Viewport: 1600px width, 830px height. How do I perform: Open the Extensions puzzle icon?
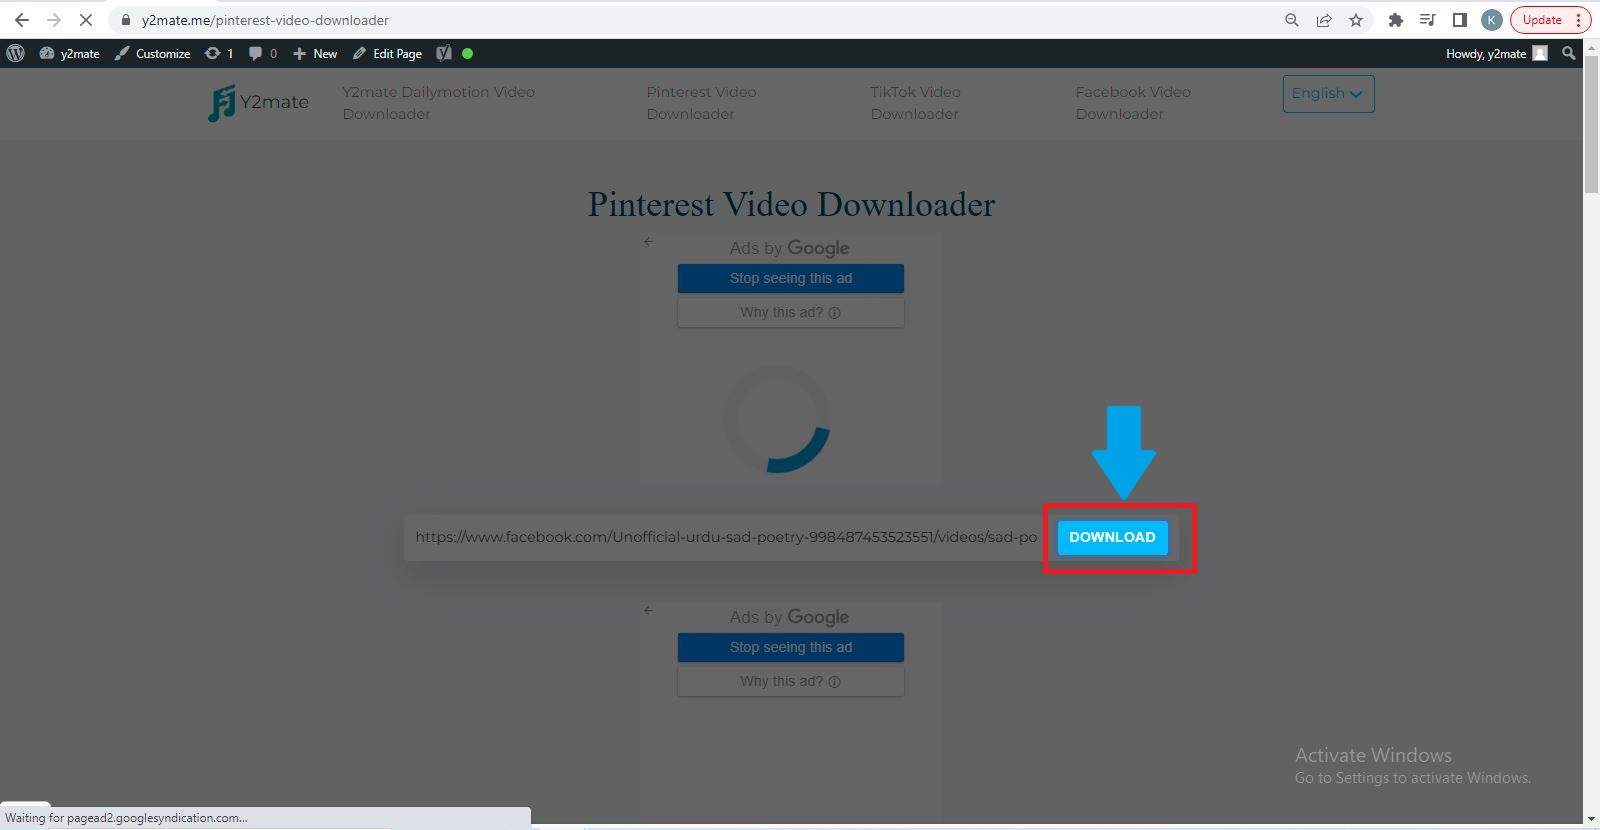click(x=1396, y=20)
